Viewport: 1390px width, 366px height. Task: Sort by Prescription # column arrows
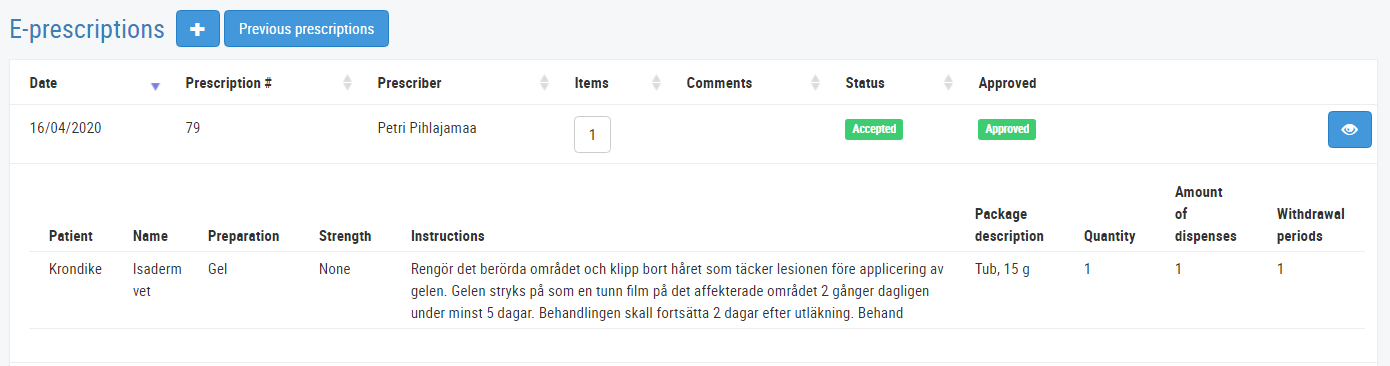click(347, 83)
